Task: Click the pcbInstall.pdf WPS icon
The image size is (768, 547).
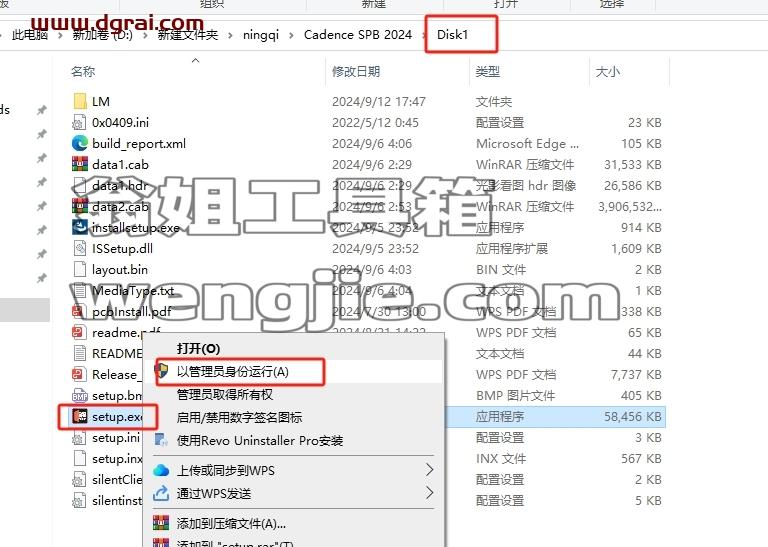Action: tap(79, 311)
